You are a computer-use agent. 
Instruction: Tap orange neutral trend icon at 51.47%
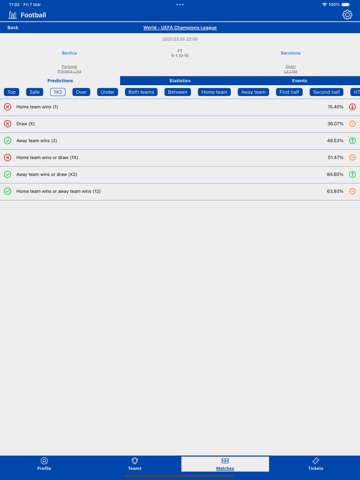pos(352,157)
